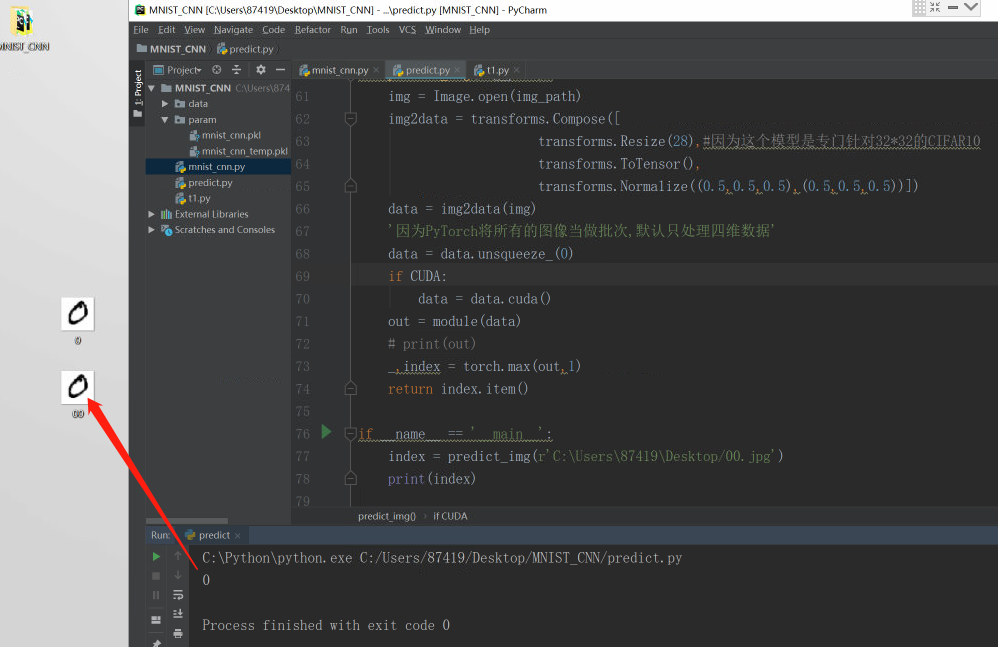Click scroll to end icon in Run console
The height and width of the screenshot is (647, 998).
[x=178, y=614]
